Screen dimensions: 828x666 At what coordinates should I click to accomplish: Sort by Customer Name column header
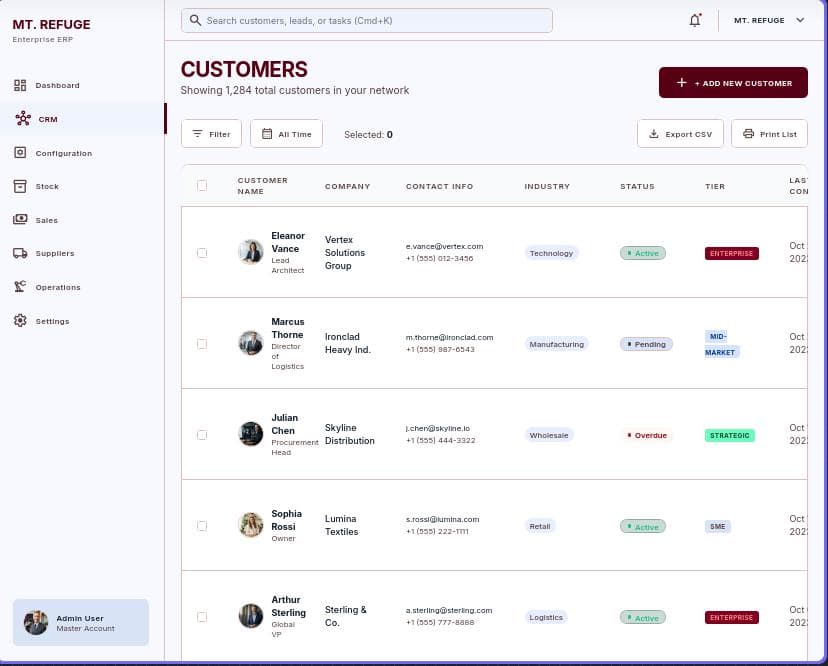[262, 185]
